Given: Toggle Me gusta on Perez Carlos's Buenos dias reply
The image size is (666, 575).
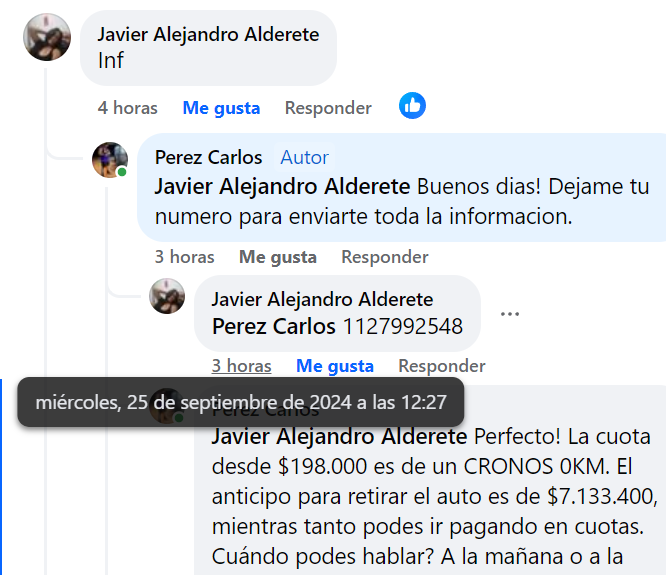Looking at the screenshot, I should tap(278, 257).
